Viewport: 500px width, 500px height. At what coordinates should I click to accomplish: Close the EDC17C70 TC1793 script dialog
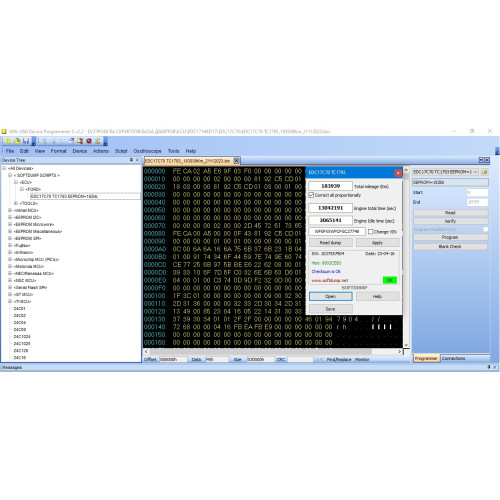[x=398, y=173]
